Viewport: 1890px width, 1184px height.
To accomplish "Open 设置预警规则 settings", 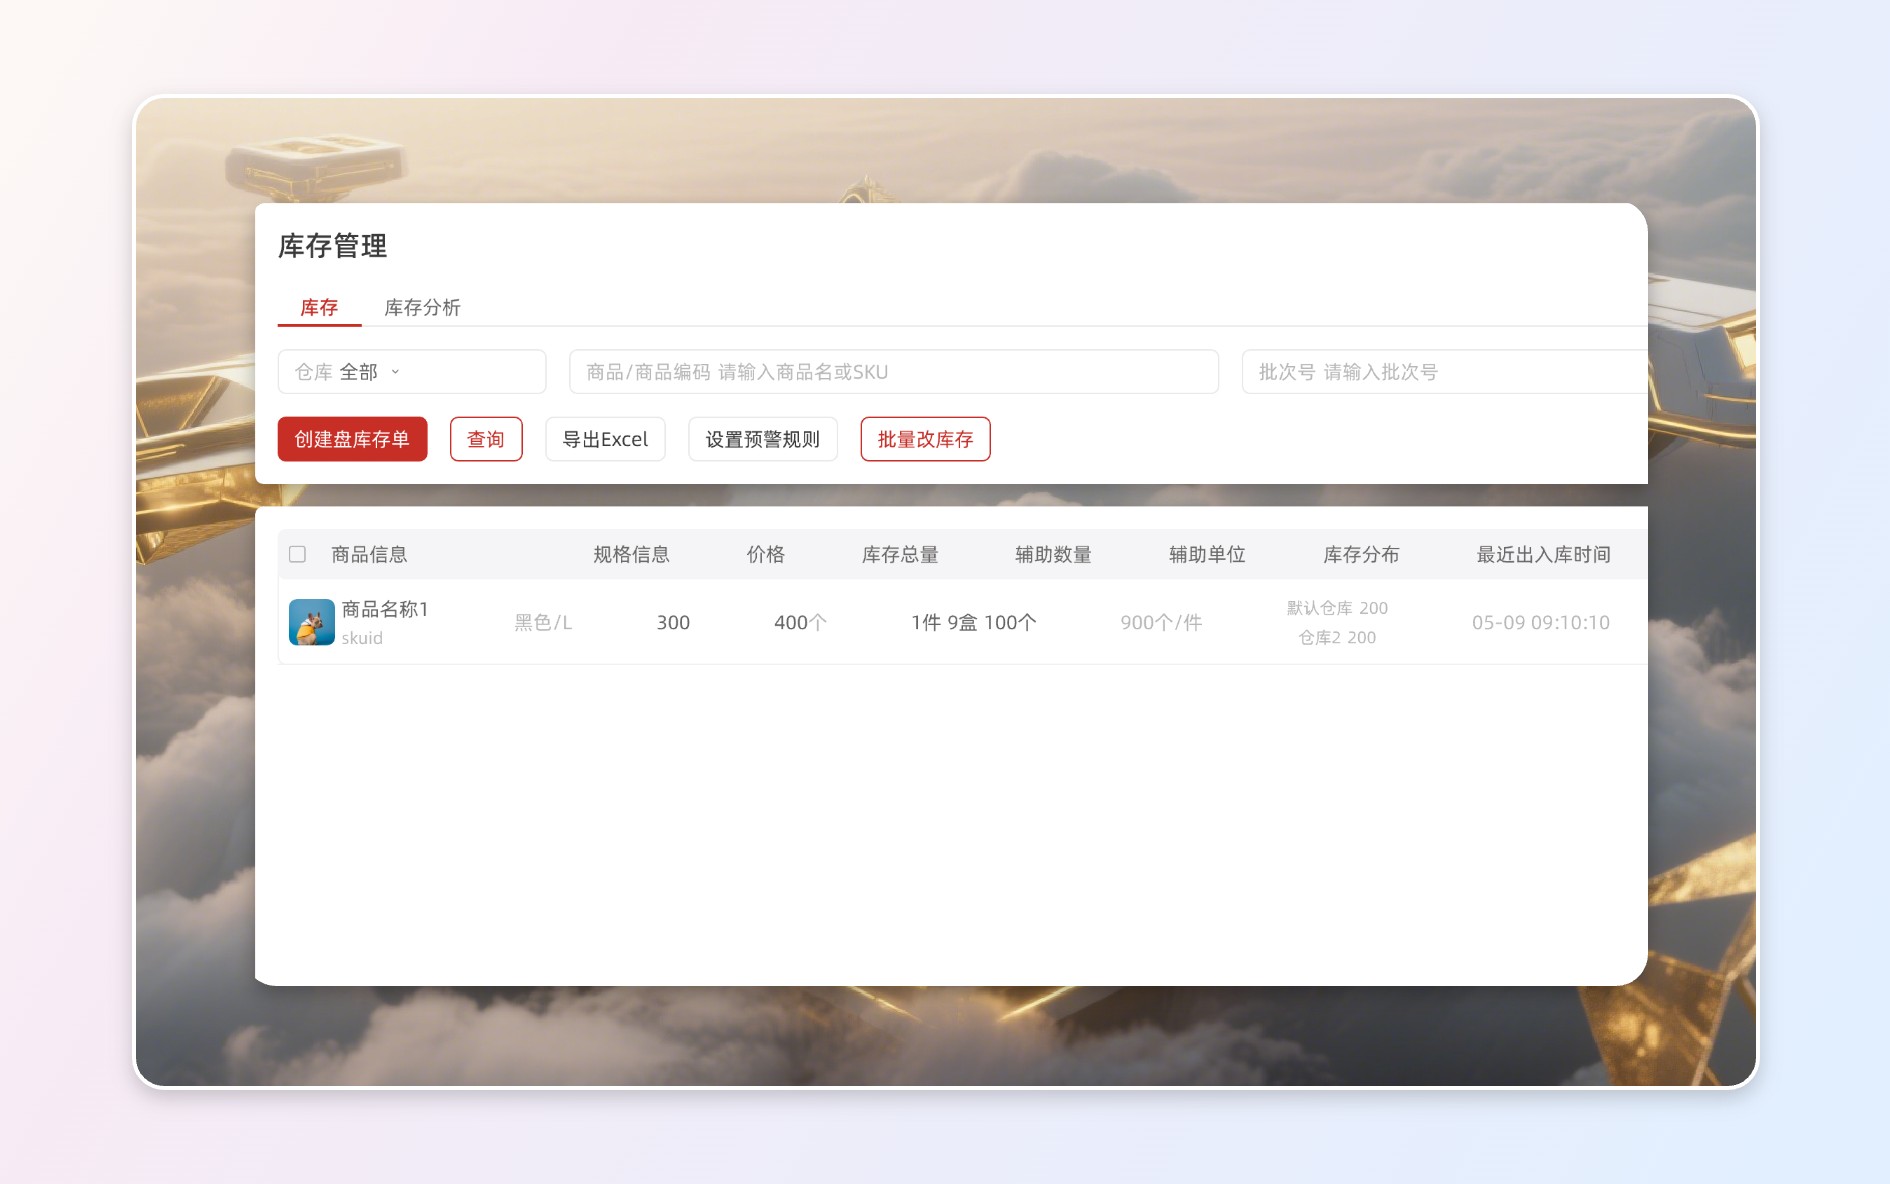I will 762,439.
